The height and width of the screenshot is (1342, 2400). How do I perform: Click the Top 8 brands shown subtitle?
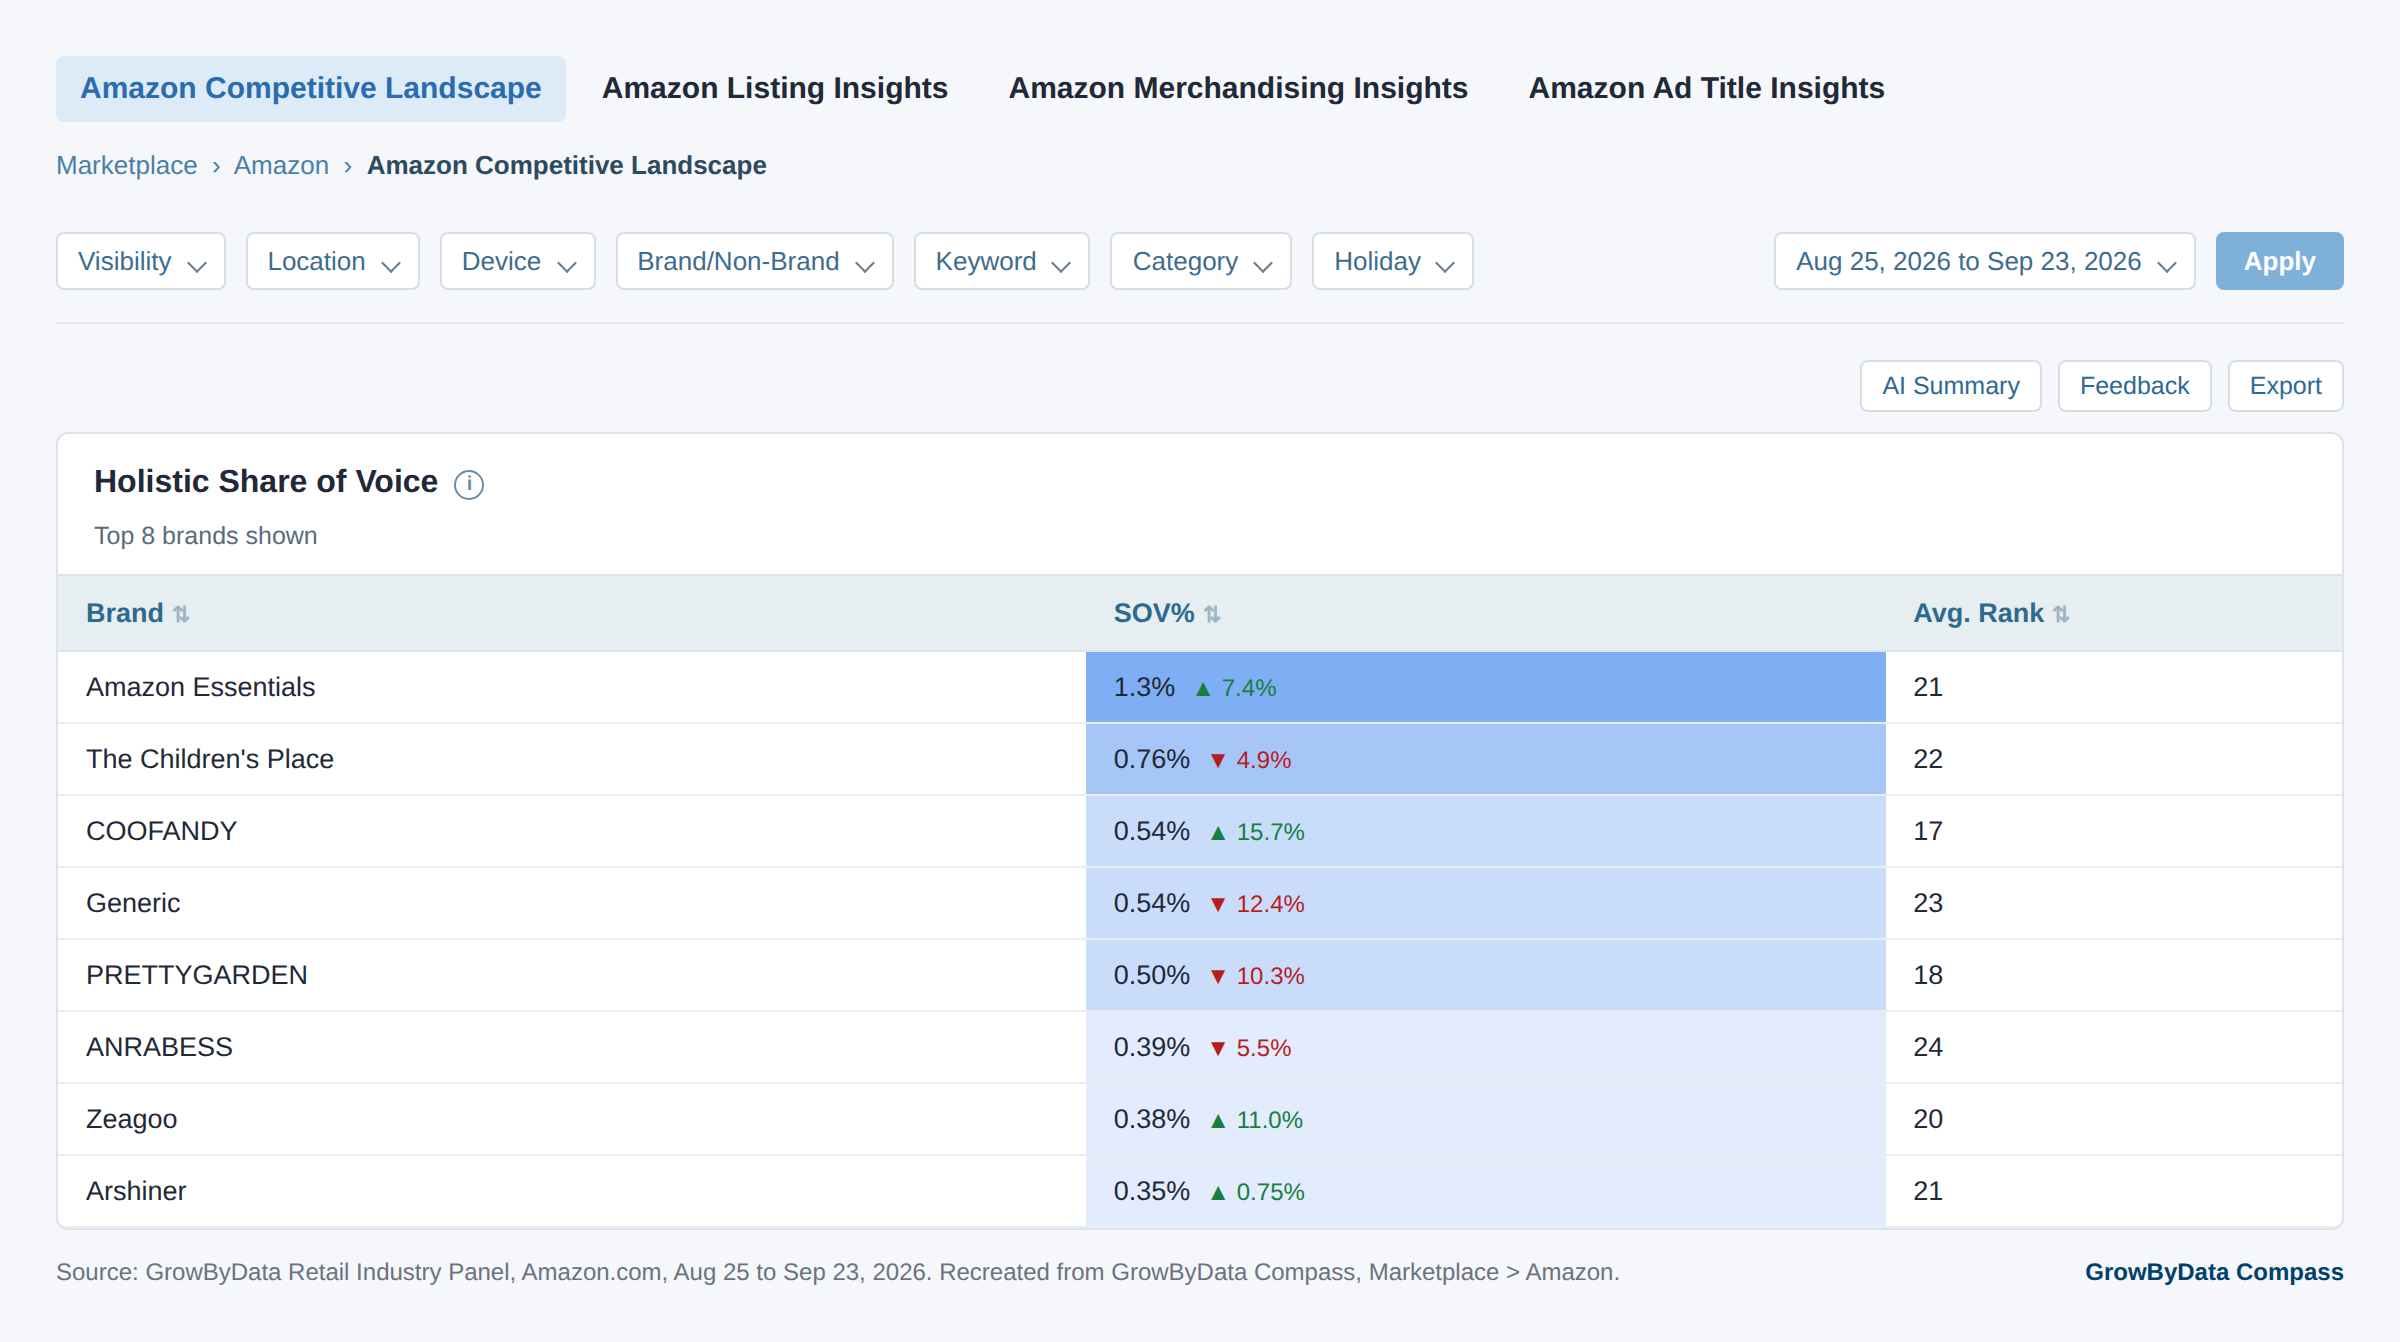206,536
